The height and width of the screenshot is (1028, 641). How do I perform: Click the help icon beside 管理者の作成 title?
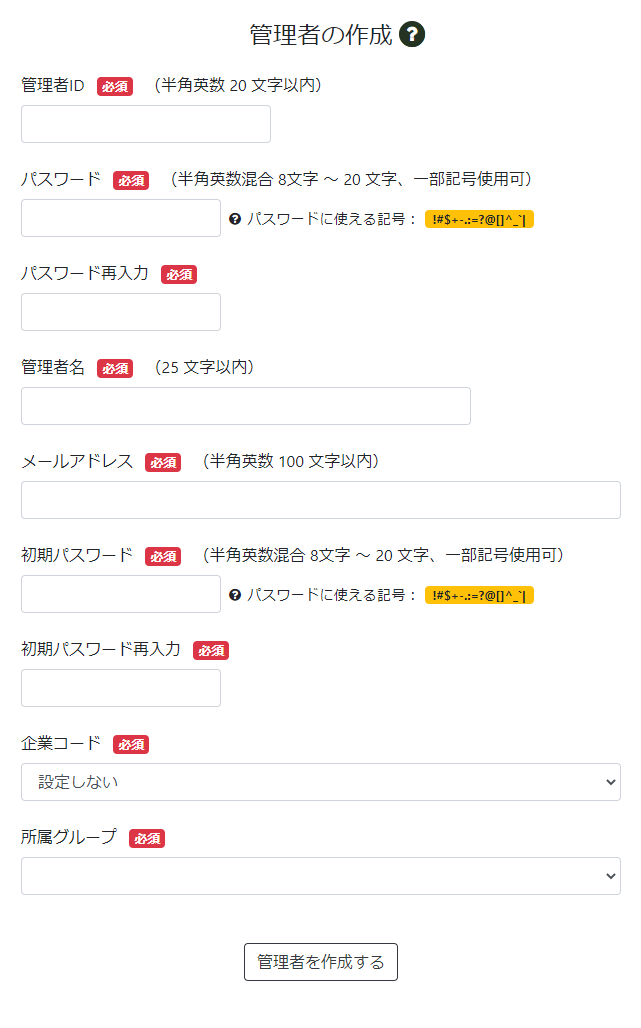coord(412,35)
